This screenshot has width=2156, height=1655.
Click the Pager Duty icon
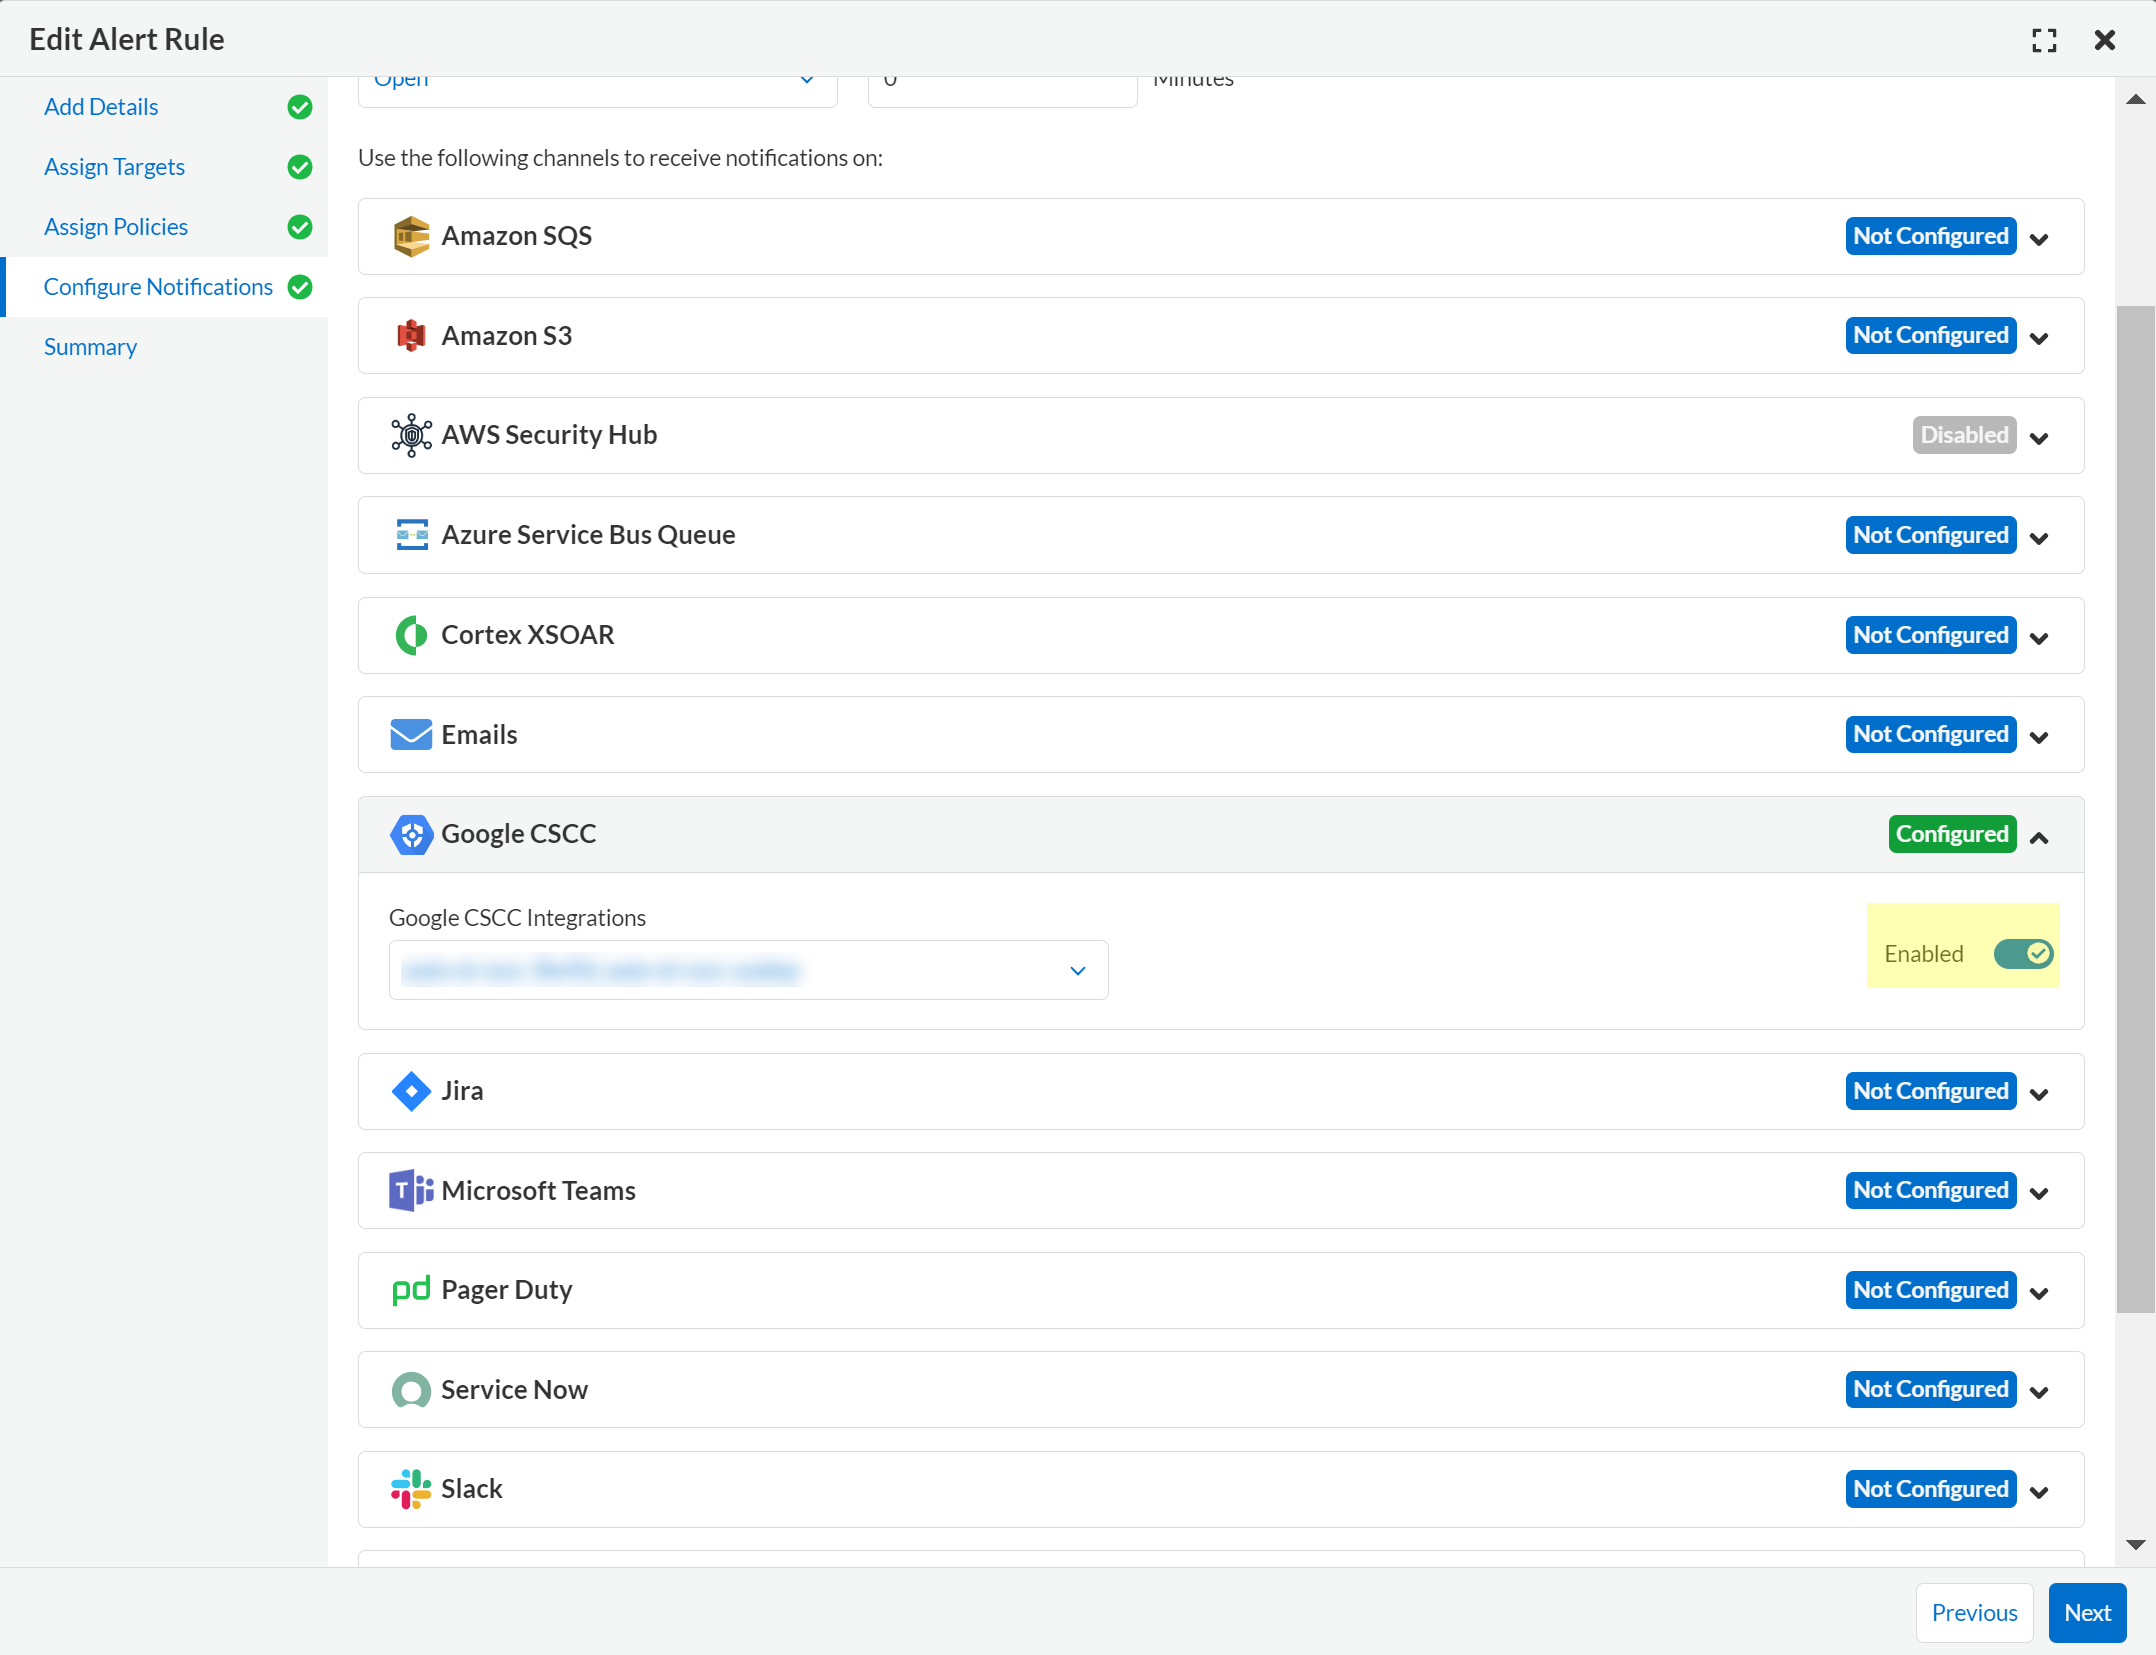click(x=411, y=1290)
